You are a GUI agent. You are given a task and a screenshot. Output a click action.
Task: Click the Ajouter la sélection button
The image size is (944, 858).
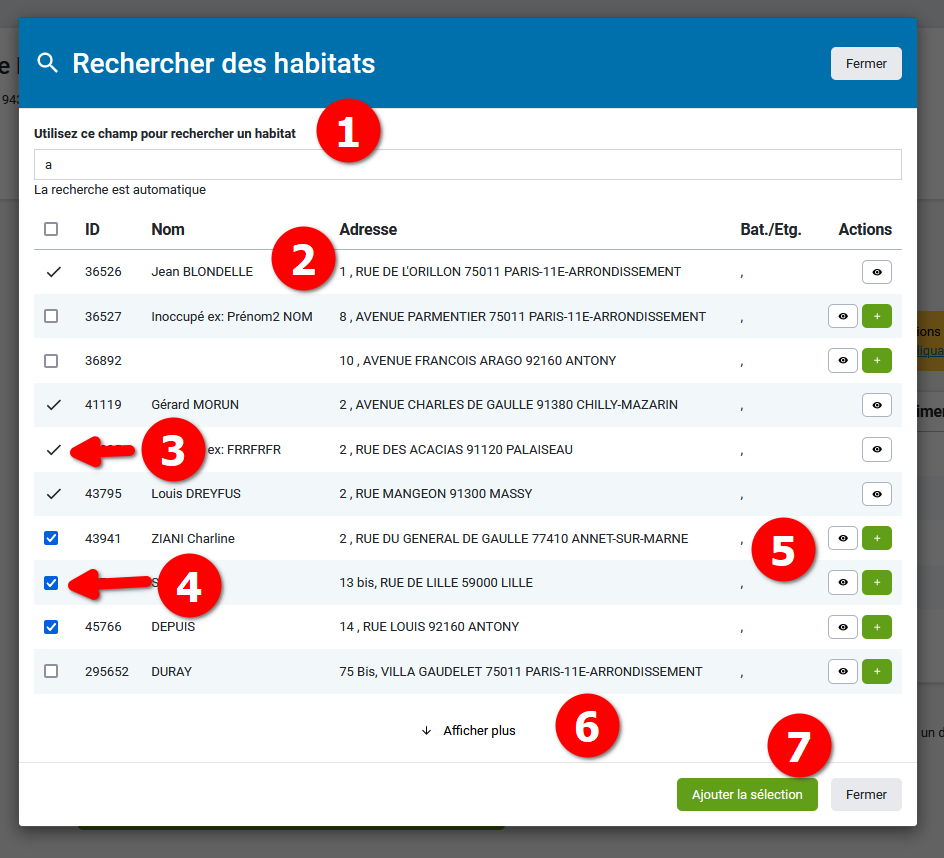(747, 794)
